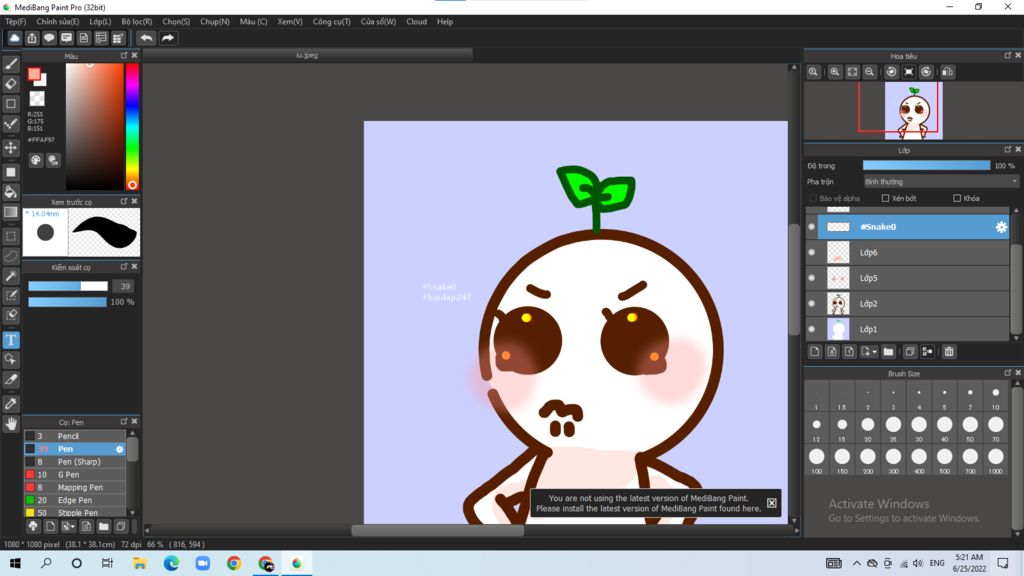Select the G Pen brush

point(75,474)
